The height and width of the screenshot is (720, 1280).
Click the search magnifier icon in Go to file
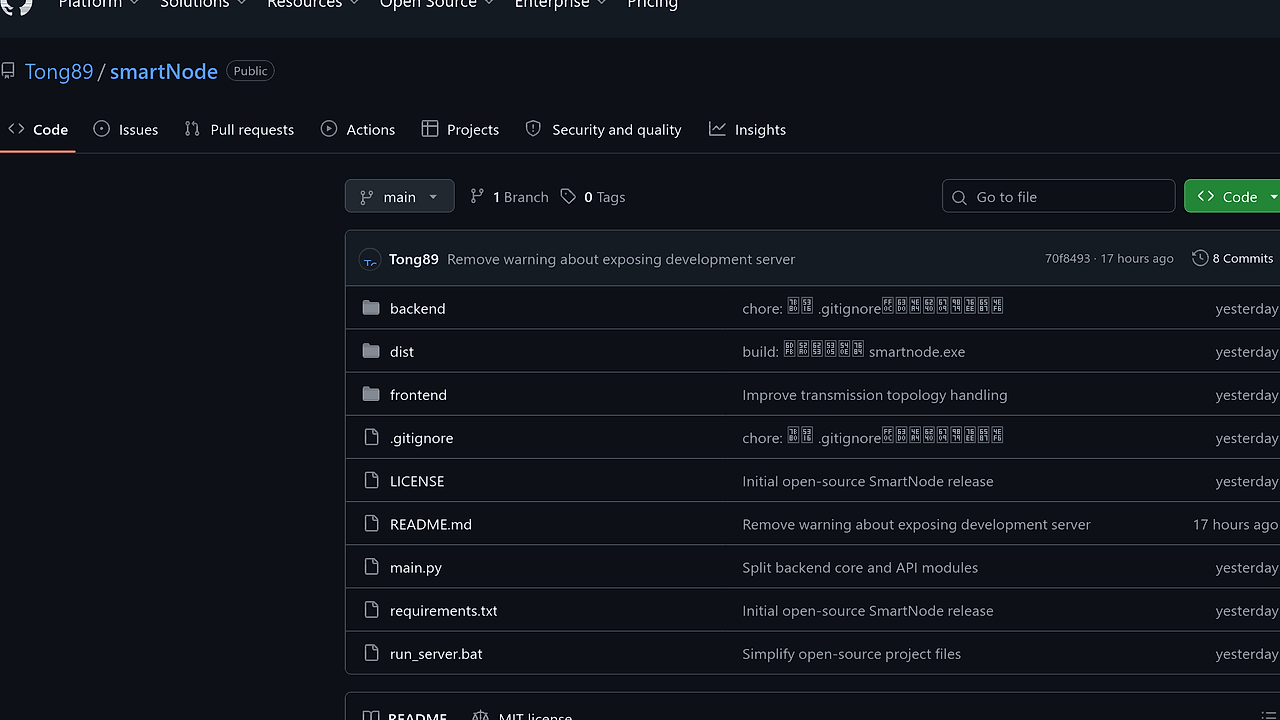960,197
